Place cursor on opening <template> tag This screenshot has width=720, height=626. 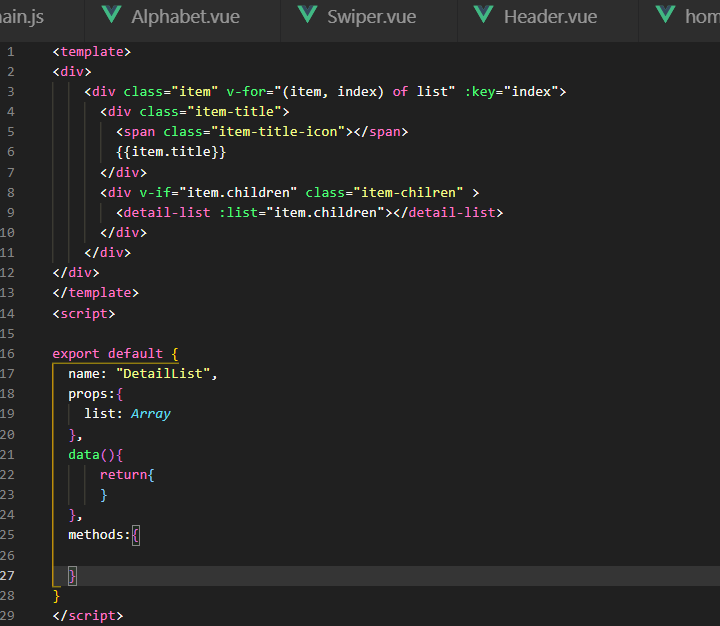(92, 52)
